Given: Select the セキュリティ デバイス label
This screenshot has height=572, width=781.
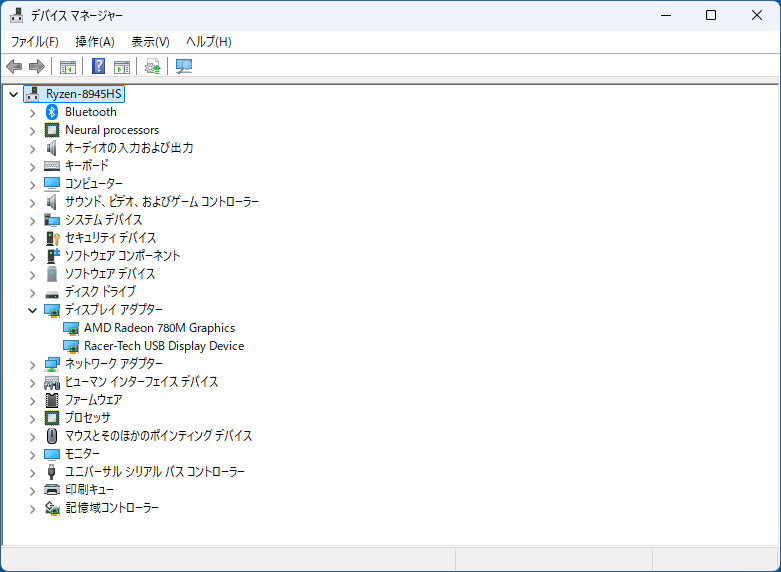Looking at the screenshot, I should 111,238.
